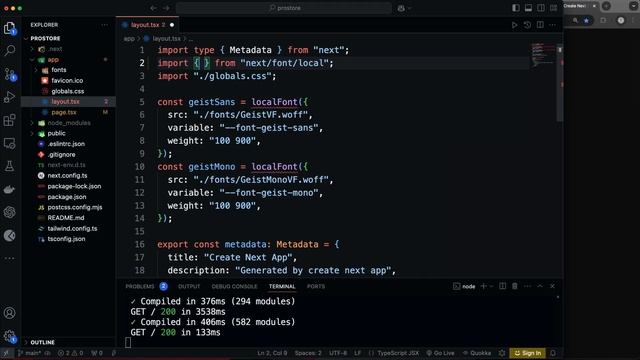Viewport: 640px width, 360px height.
Task: Open editor More Actions ellipsis
Action: [553, 25]
